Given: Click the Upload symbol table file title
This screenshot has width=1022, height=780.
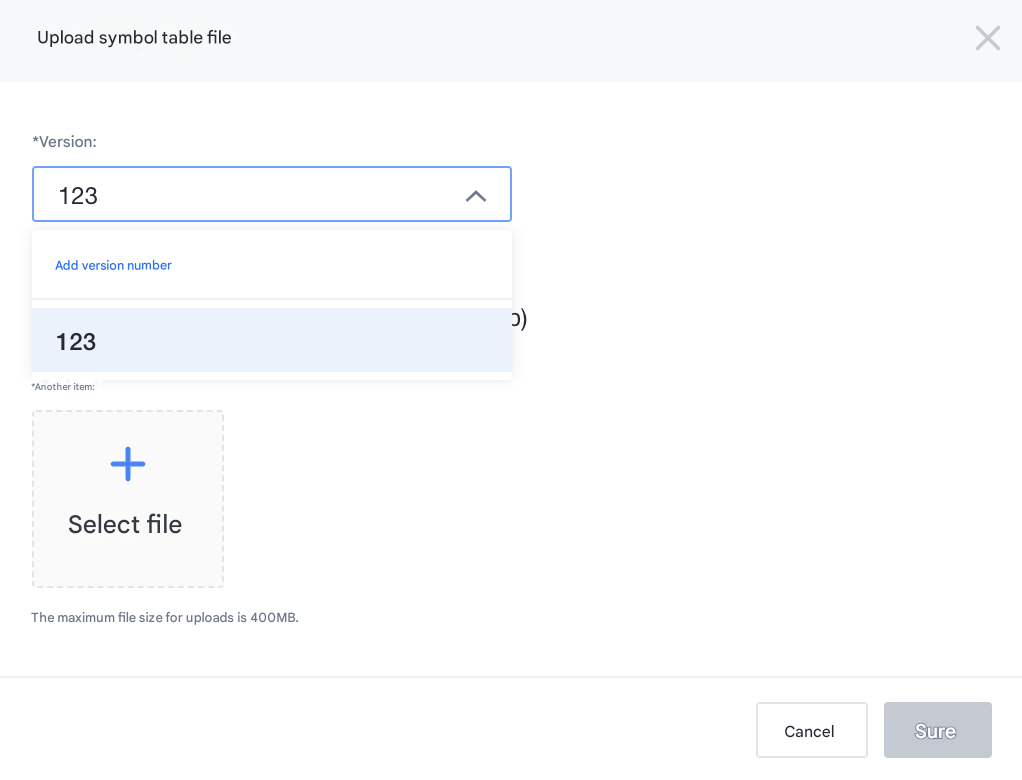Looking at the screenshot, I should pos(134,38).
